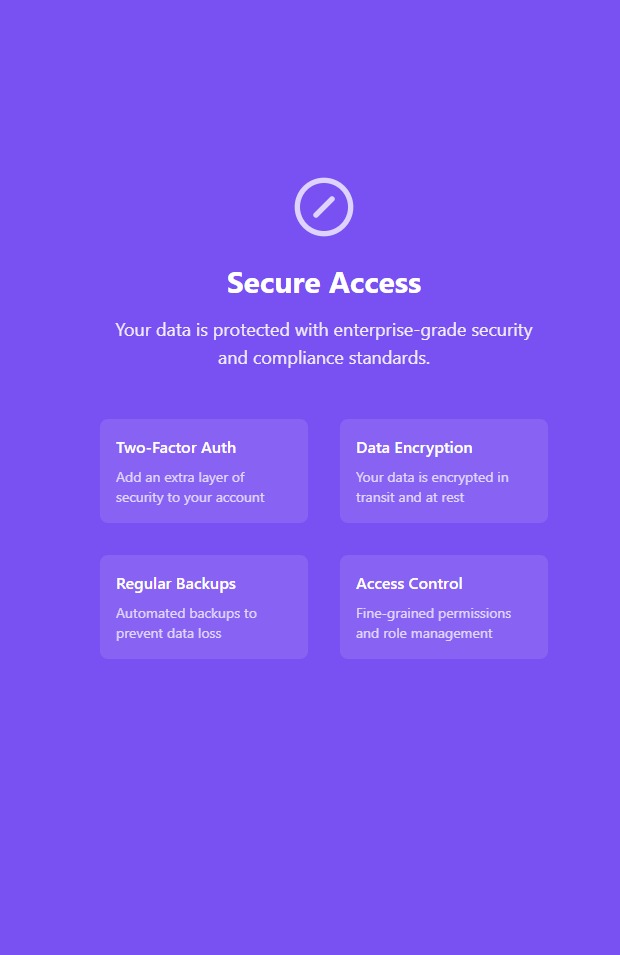Click the Regular Backups title text

176,583
